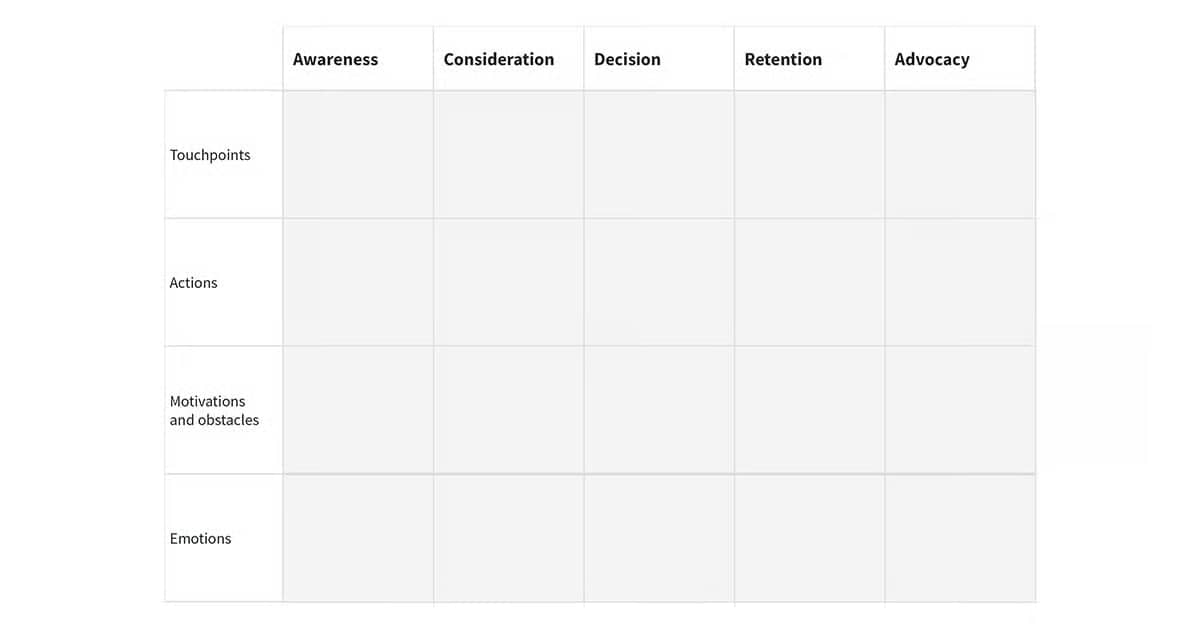Select the Consideration column header

tap(499, 59)
